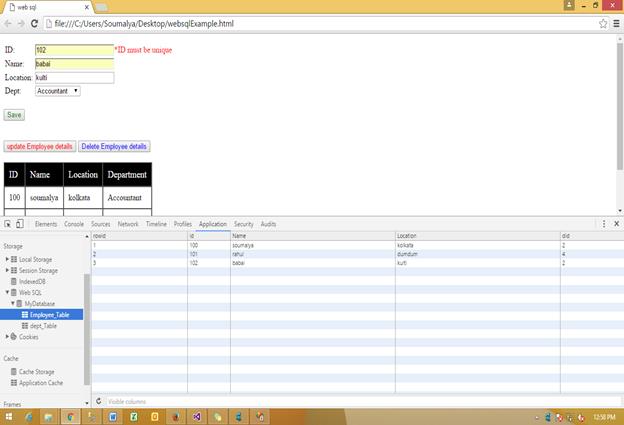Collapse the Web SQL tree arrow
624x425 pixels.
pos(7,292)
